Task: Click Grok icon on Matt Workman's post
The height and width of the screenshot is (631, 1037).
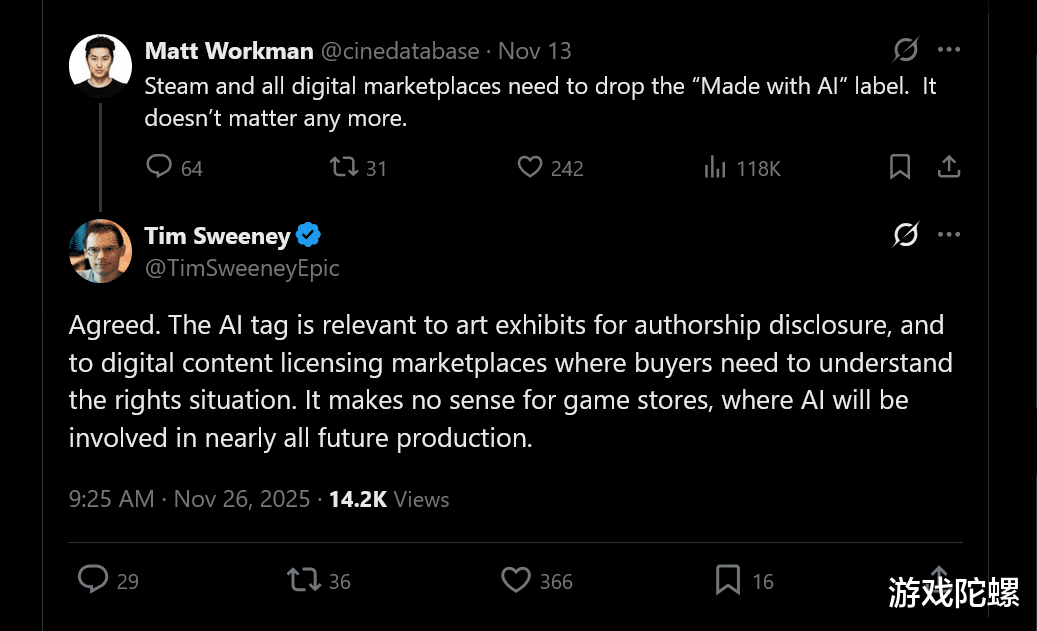Action: click(905, 50)
